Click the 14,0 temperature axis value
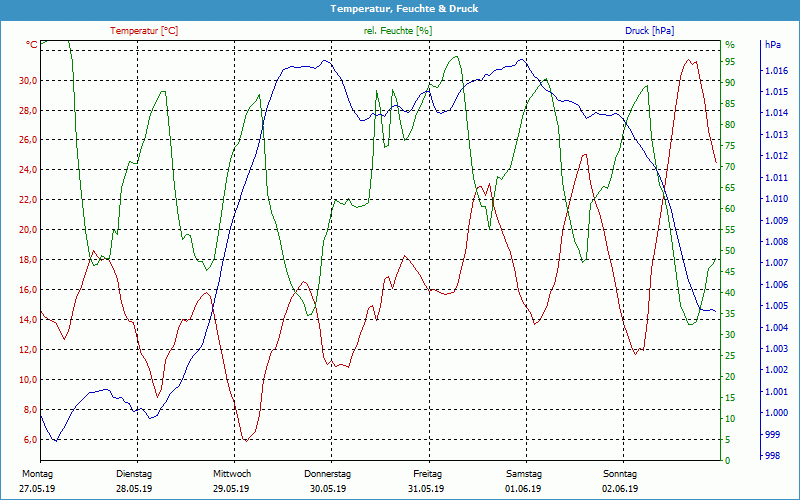Image resolution: width=800 pixels, height=500 pixels. [28, 320]
